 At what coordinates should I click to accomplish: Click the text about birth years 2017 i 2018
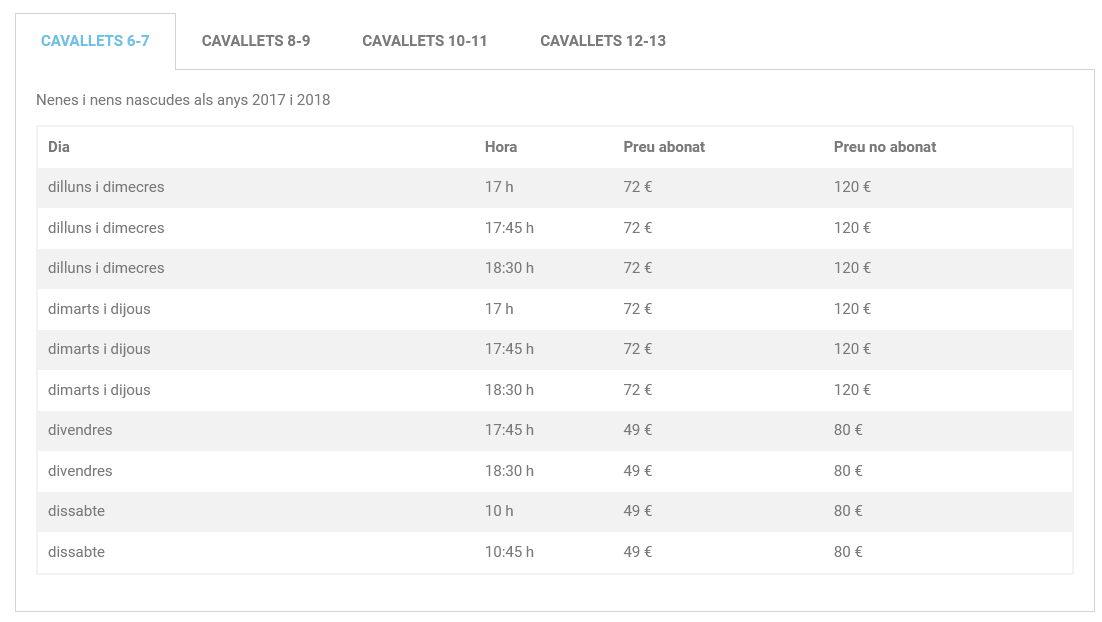coord(183,100)
